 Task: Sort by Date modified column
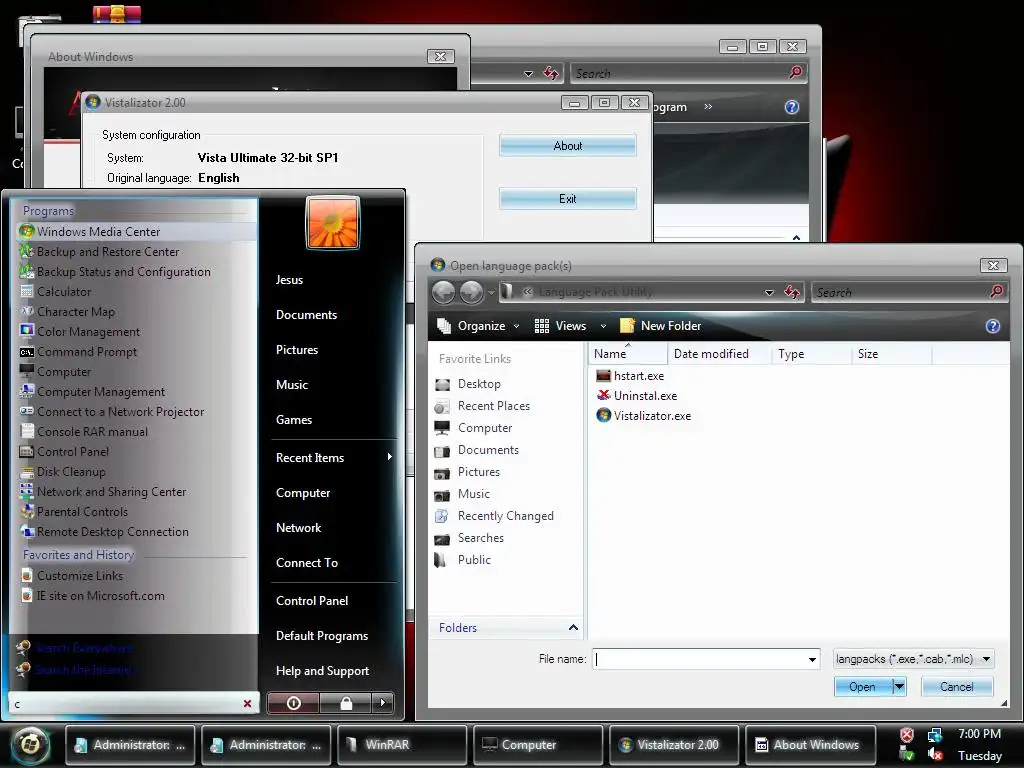tap(719, 354)
